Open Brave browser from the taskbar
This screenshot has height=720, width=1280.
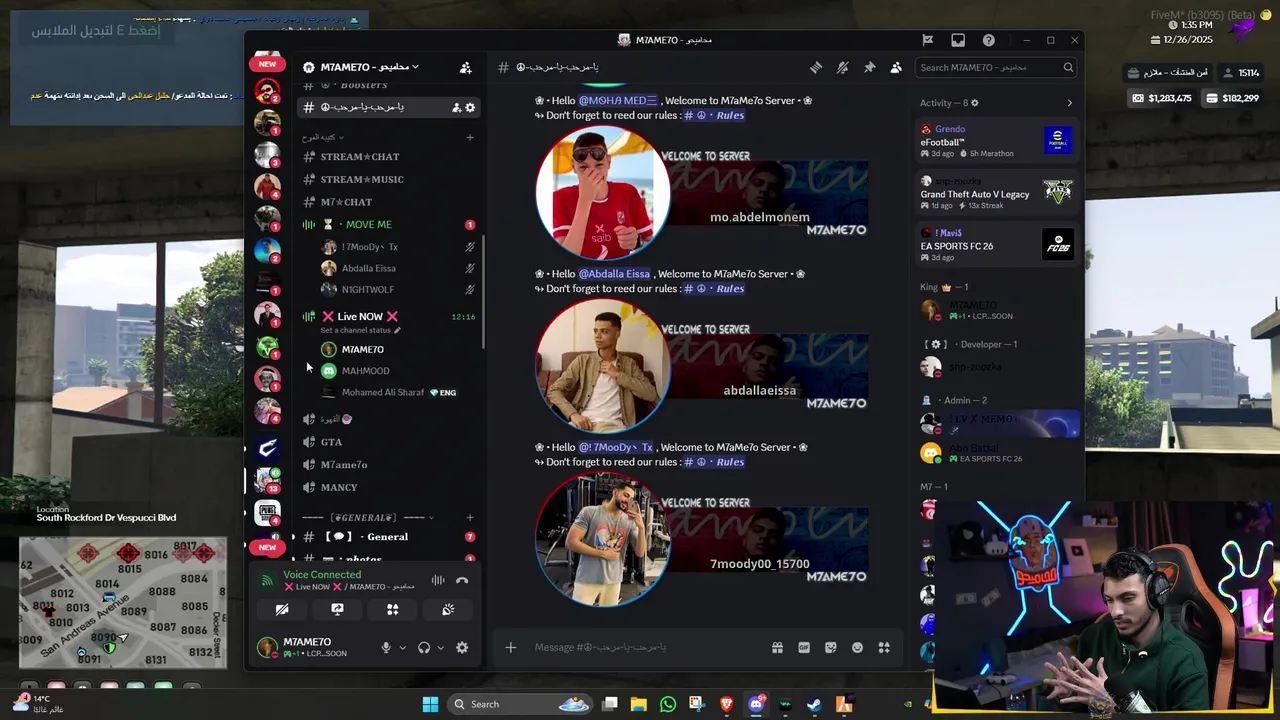pyautogui.click(x=727, y=704)
